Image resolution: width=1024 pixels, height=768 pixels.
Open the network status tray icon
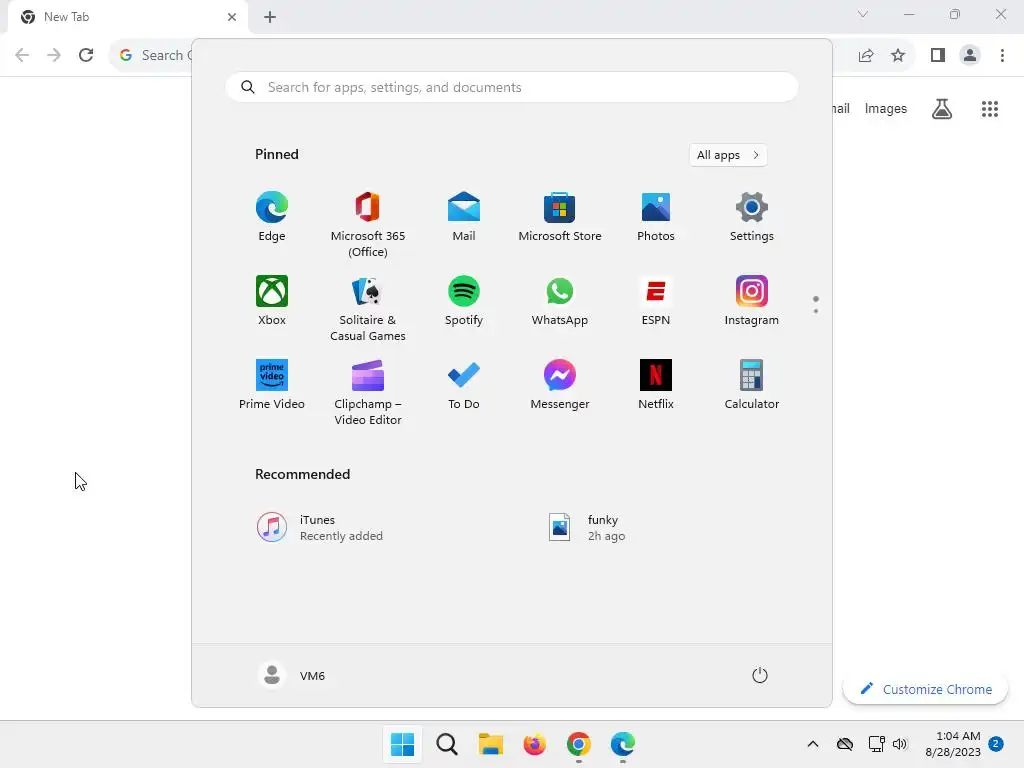pos(876,744)
